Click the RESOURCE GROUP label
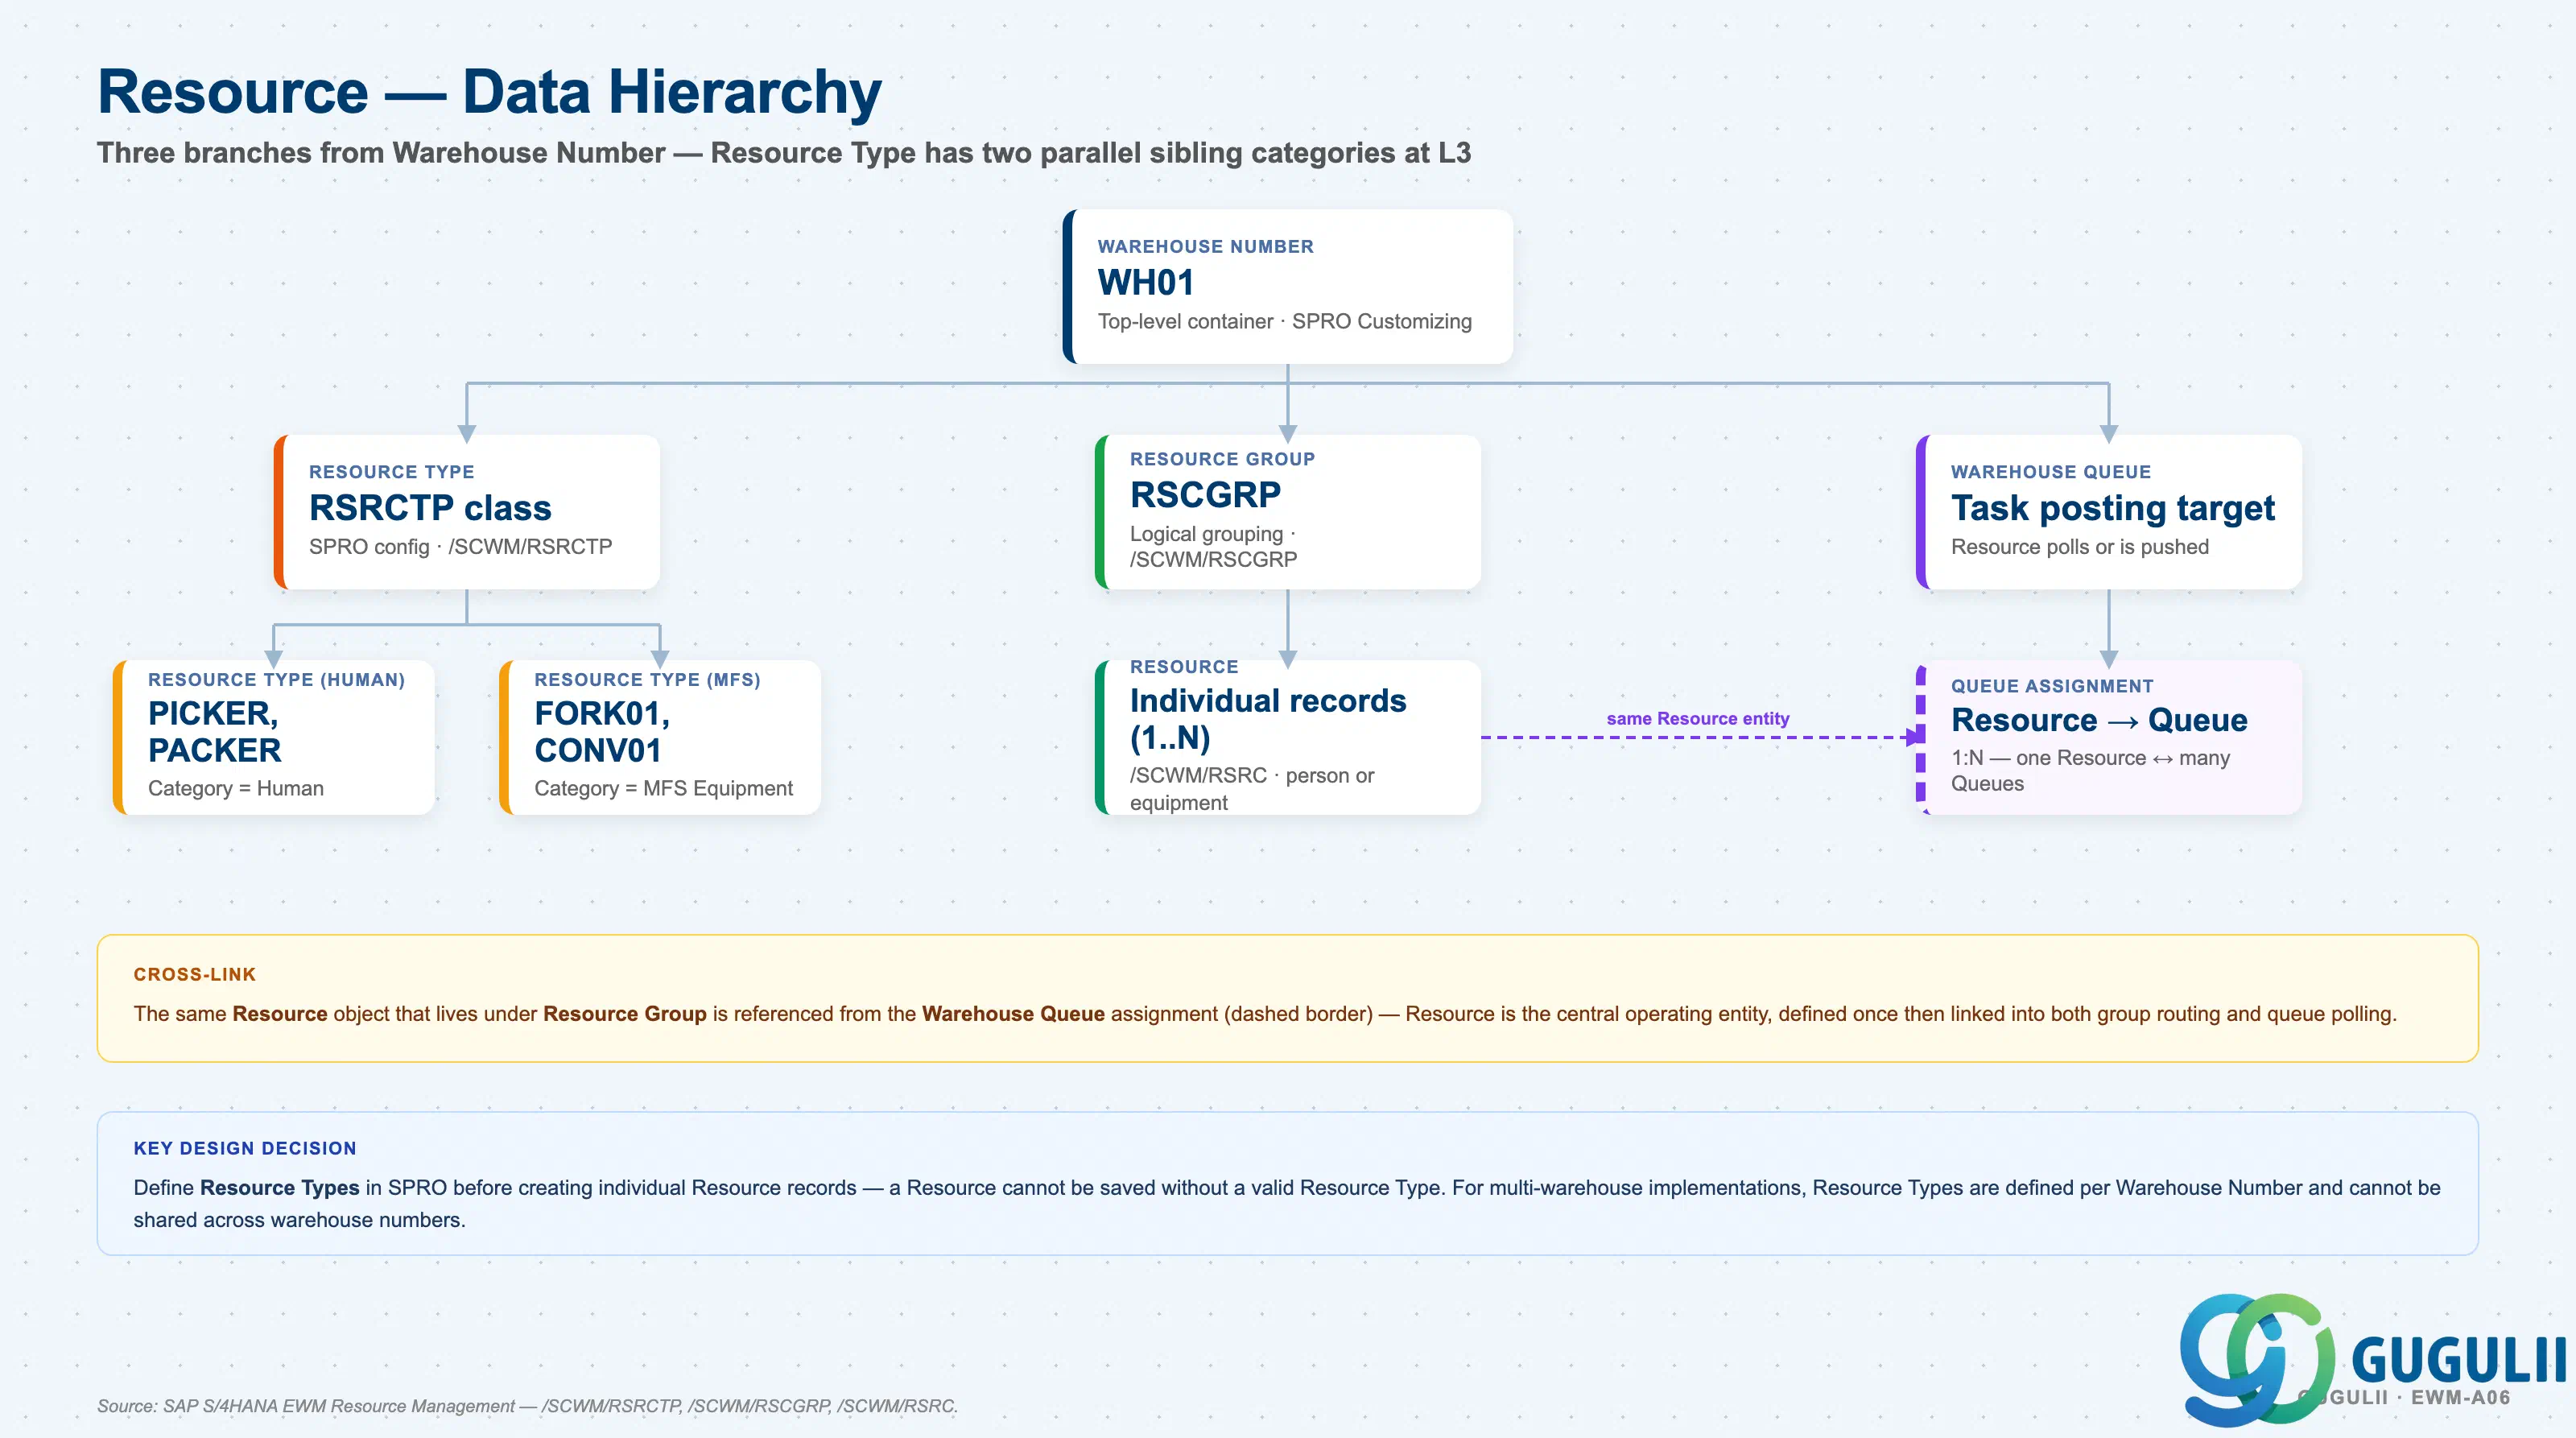Viewport: 2576px width, 1438px height. [x=1223, y=459]
